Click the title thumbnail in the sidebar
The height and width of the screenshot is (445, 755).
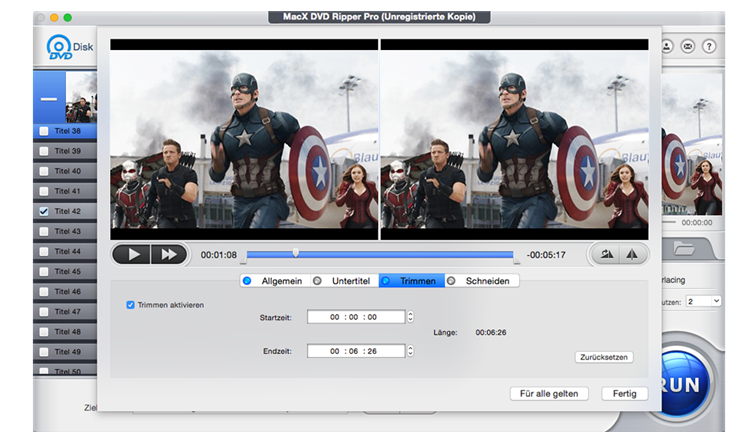tap(81, 97)
